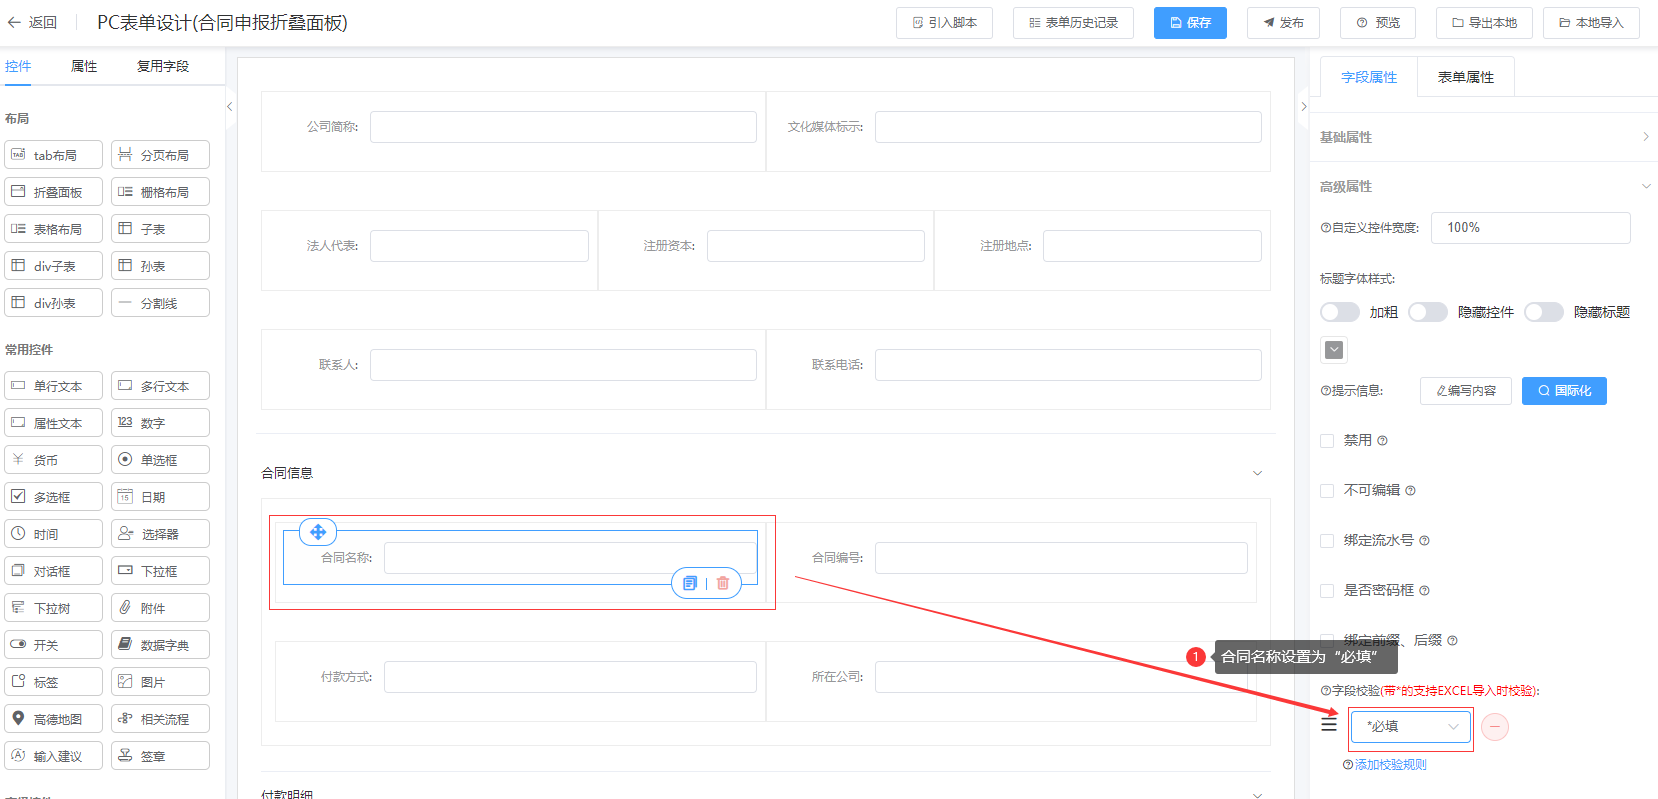Check the 不可编辑 option

coord(1327,491)
